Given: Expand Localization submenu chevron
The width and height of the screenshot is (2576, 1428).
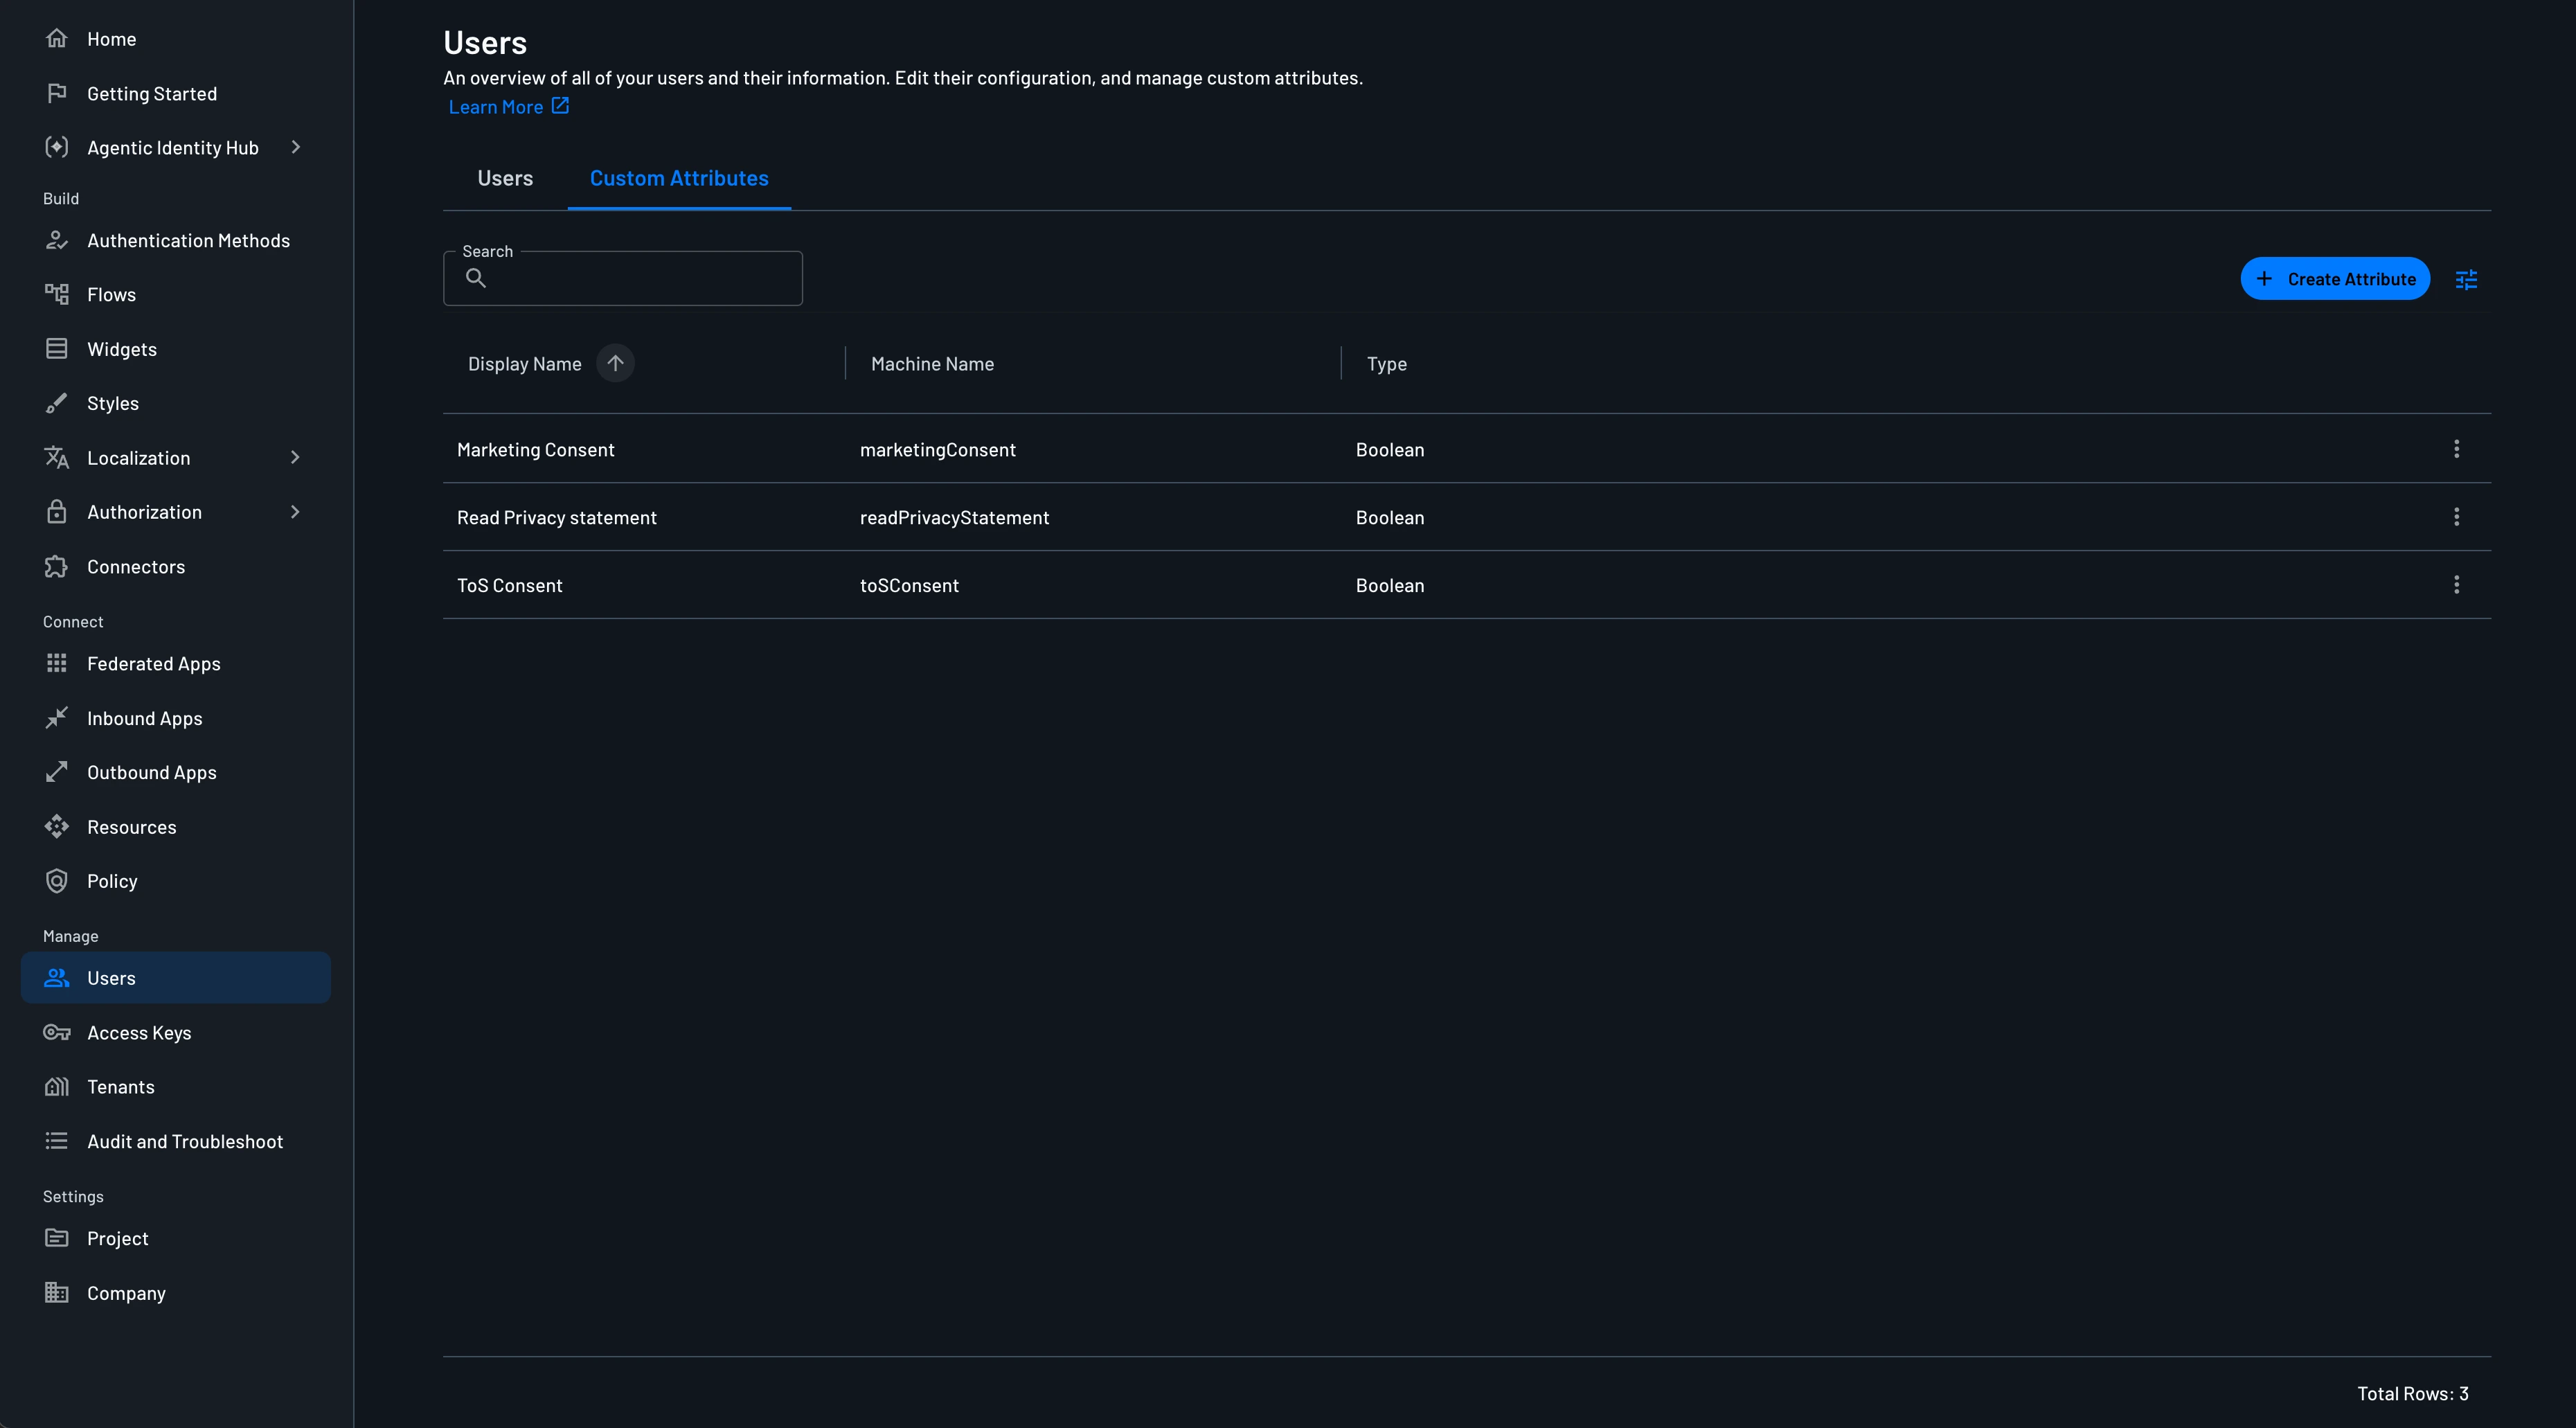Looking at the screenshot, I should 295,457.
